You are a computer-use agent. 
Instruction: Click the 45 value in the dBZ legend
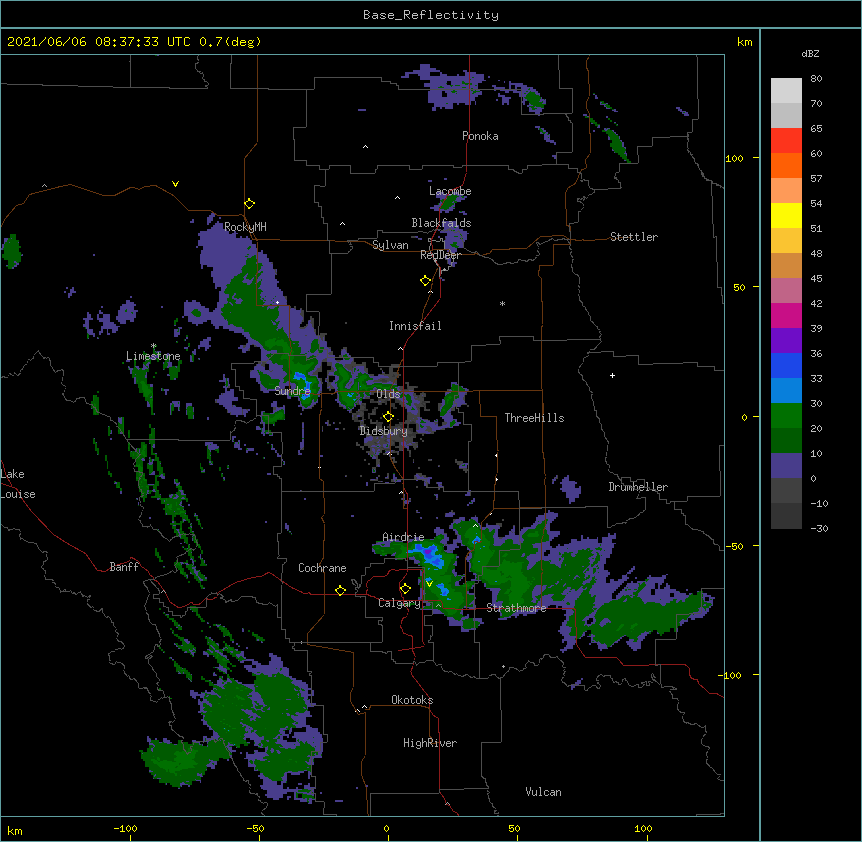click(x=816, y=279)
